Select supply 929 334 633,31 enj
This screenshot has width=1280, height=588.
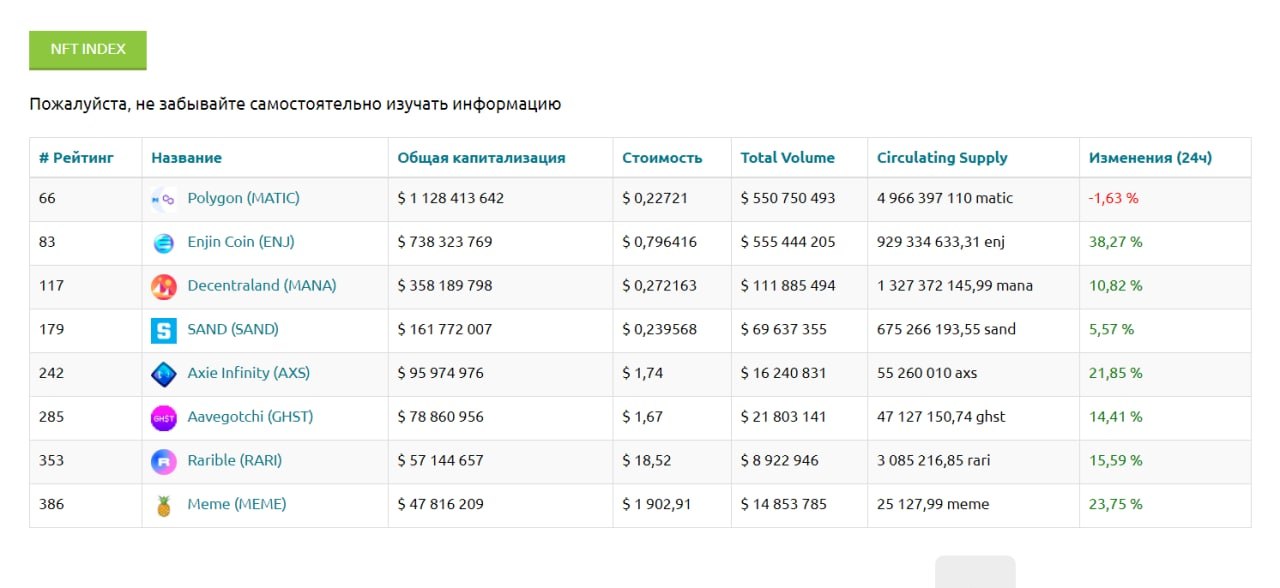pos(943,242)
